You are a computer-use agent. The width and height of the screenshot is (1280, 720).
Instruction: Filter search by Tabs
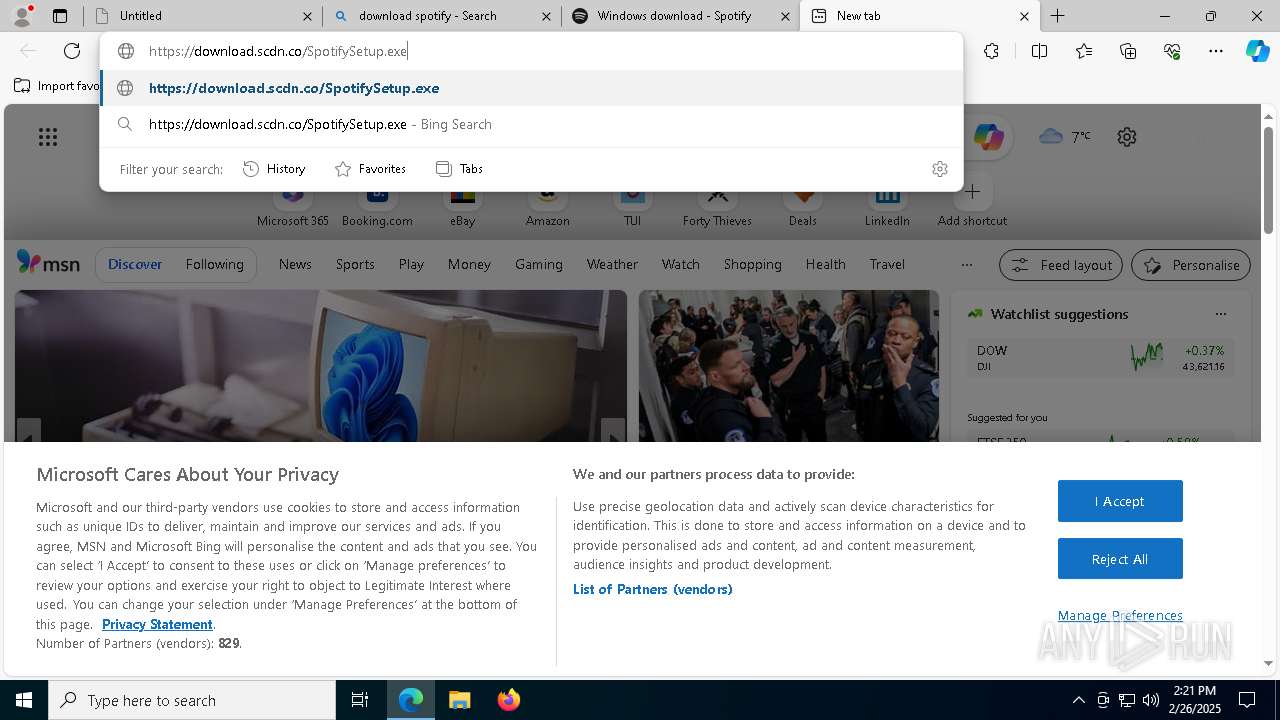click(x=460, y=169)
